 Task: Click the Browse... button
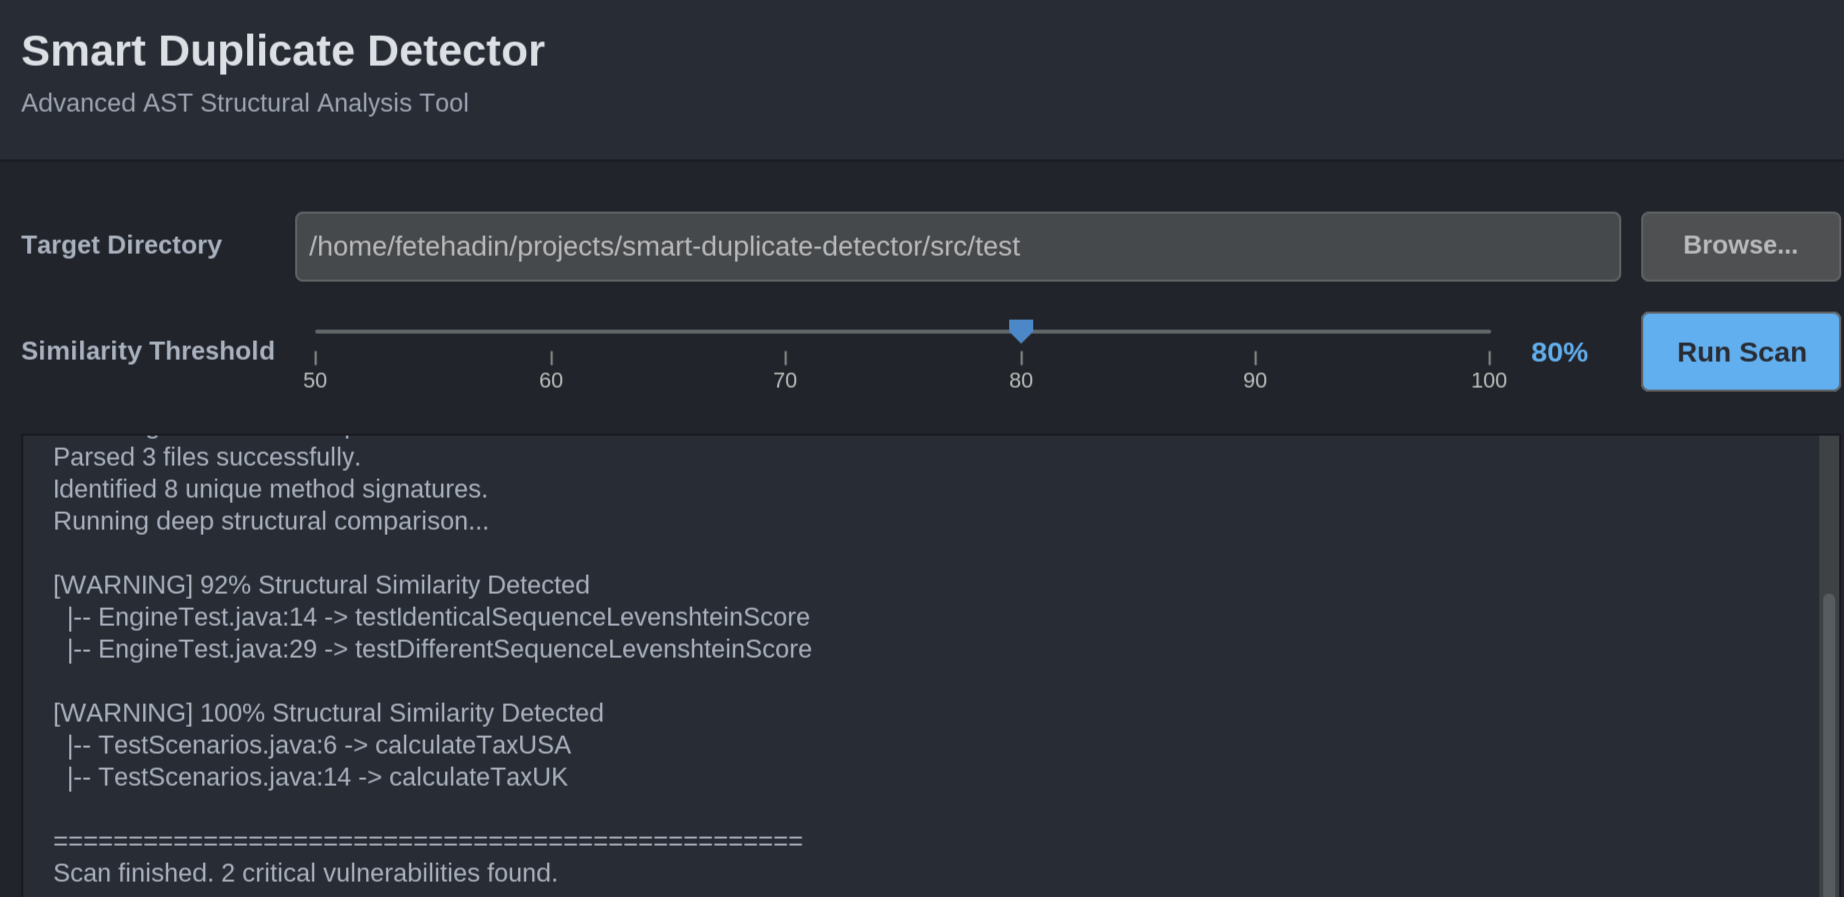click(x=1740, y=246)
